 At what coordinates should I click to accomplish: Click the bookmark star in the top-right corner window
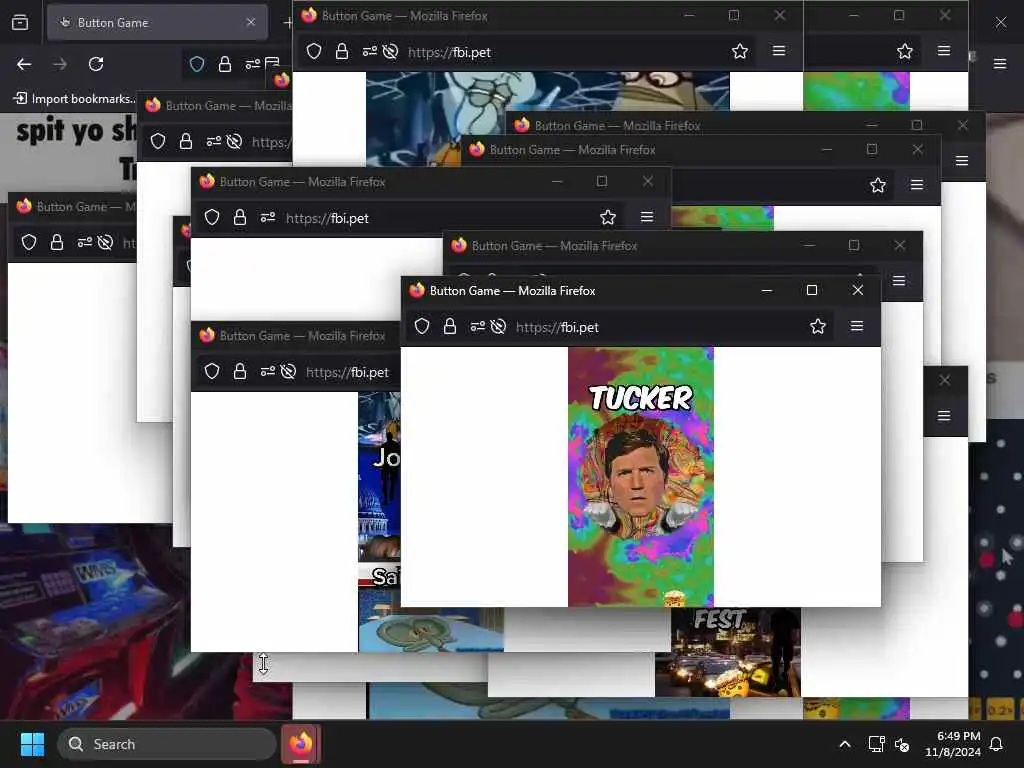click(x=904, y=52)
